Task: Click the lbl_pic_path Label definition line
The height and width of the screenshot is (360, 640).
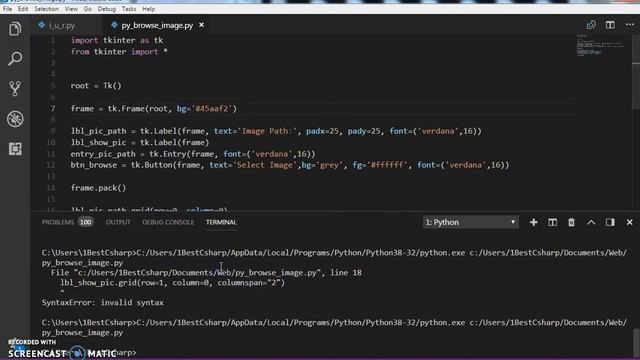Action: 276,131
